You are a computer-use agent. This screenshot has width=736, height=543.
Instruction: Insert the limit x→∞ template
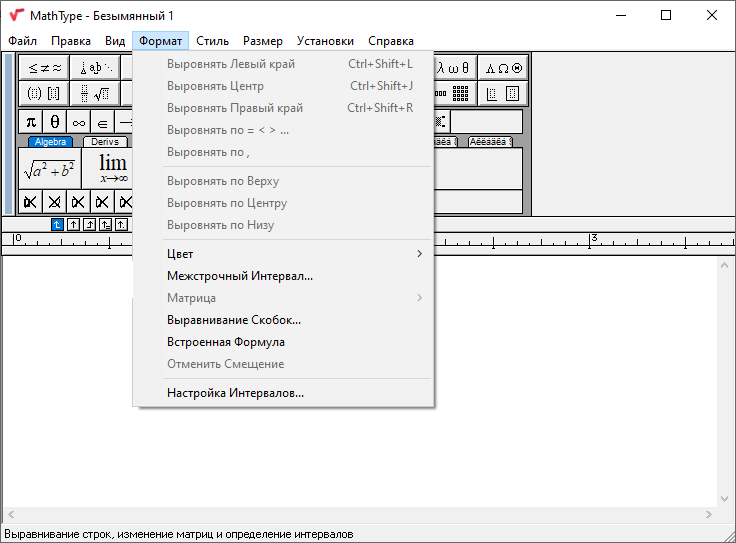point(112,168)
